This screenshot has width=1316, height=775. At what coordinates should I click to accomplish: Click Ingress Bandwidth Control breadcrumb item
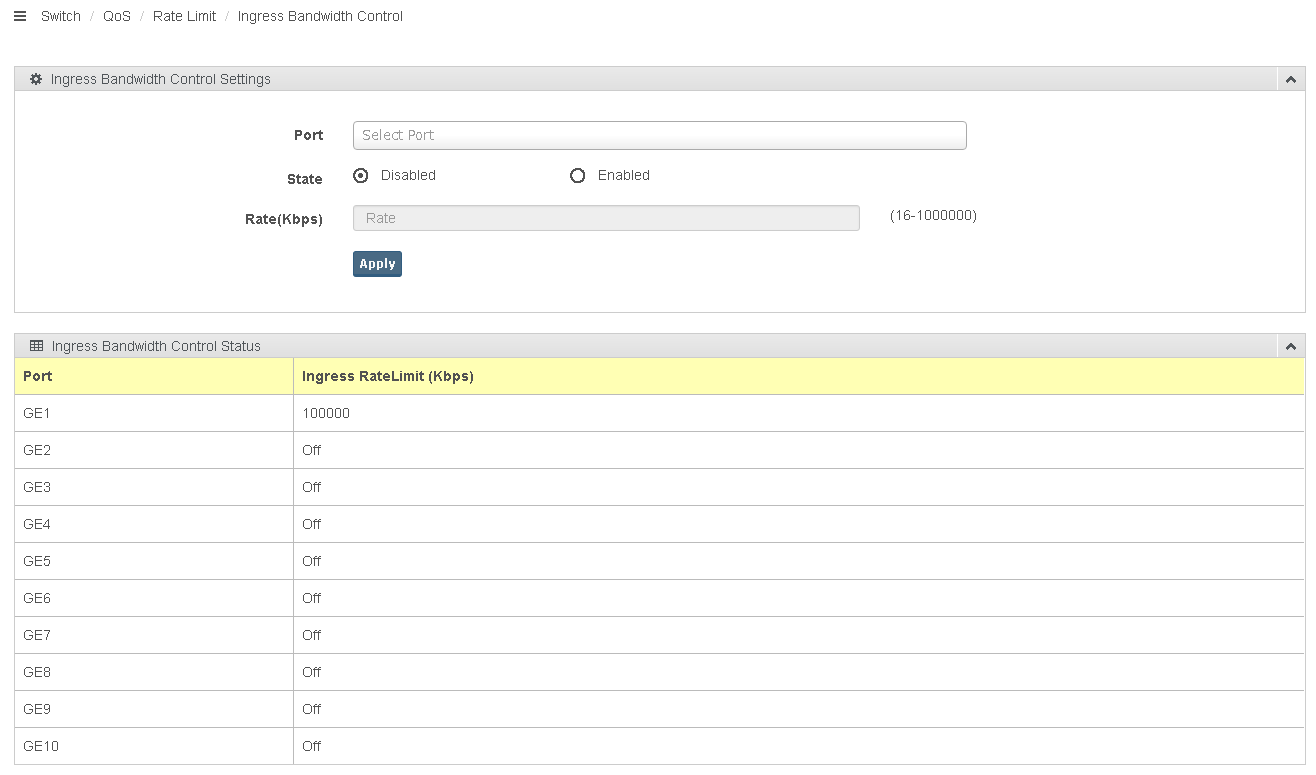tap(320, 16)
